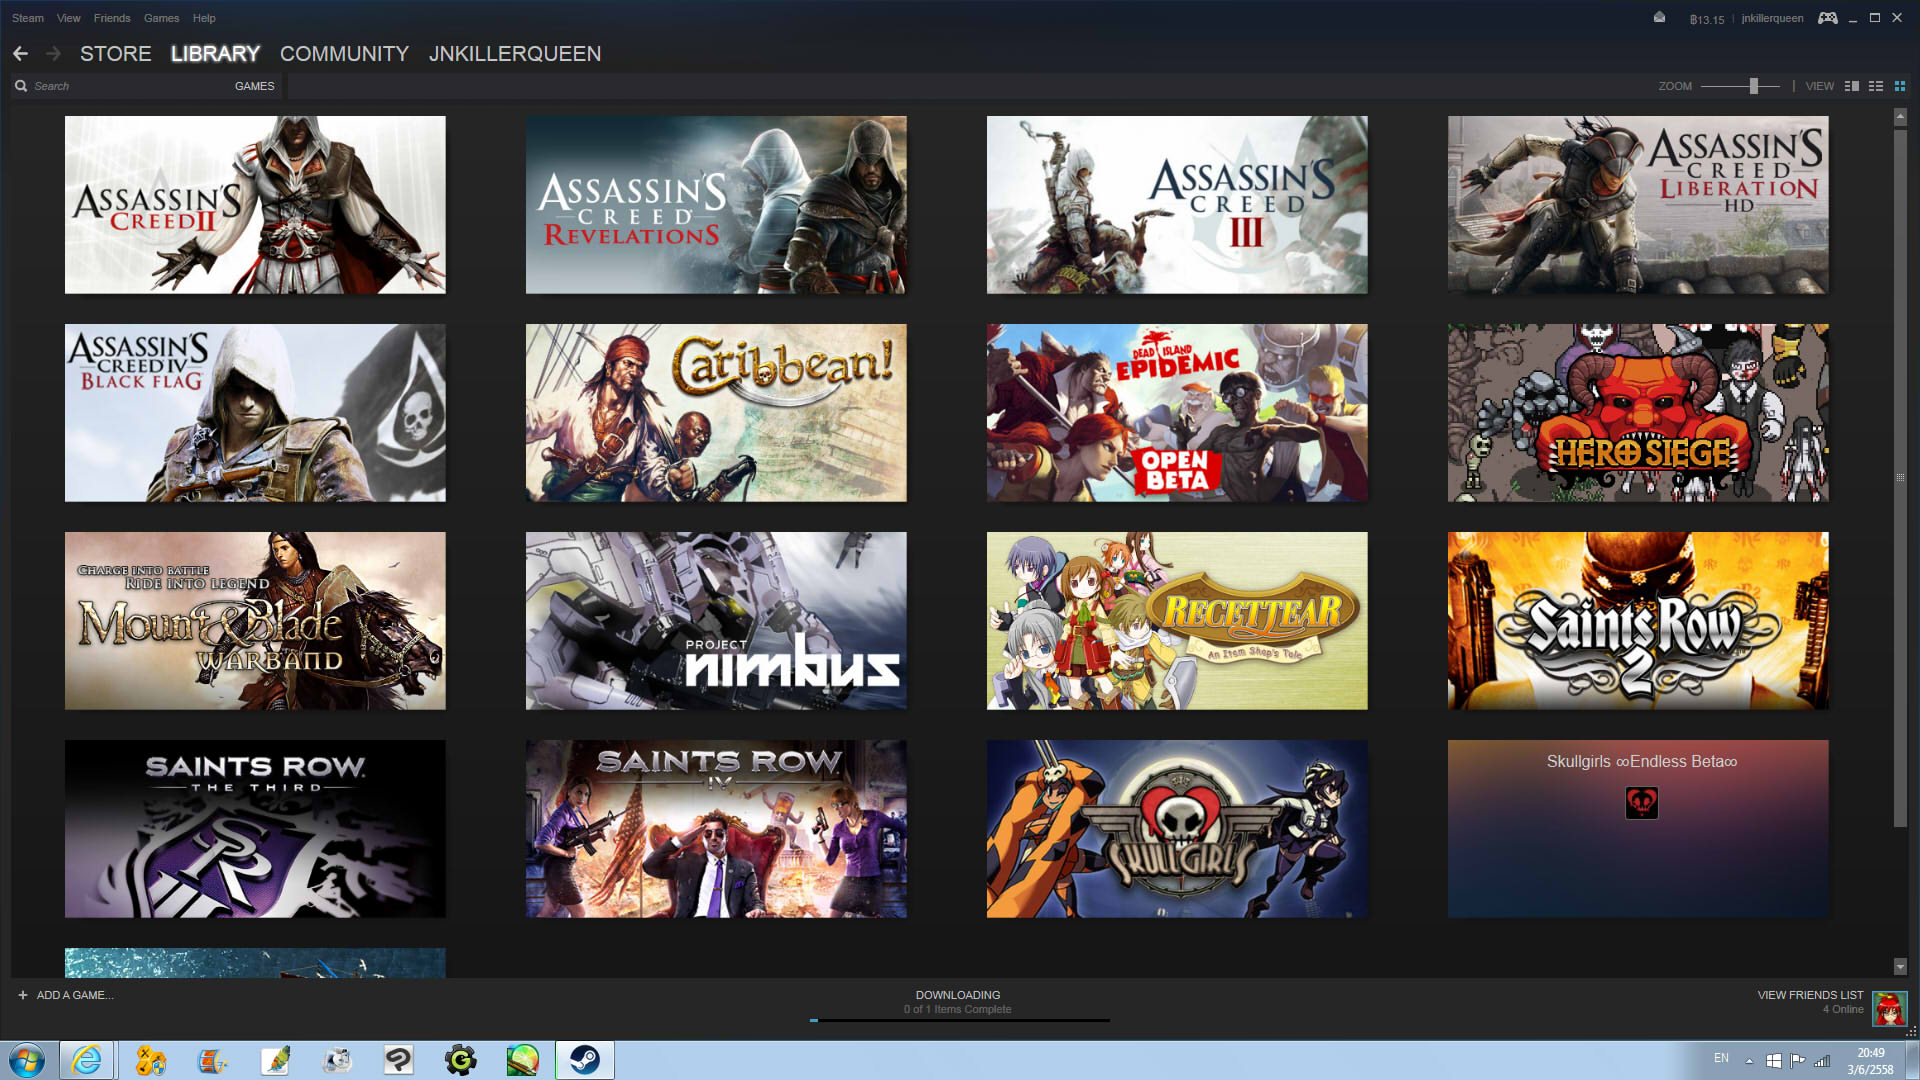Expand the jnkillerqueen account dropdown

click(x=1772, y=18)
